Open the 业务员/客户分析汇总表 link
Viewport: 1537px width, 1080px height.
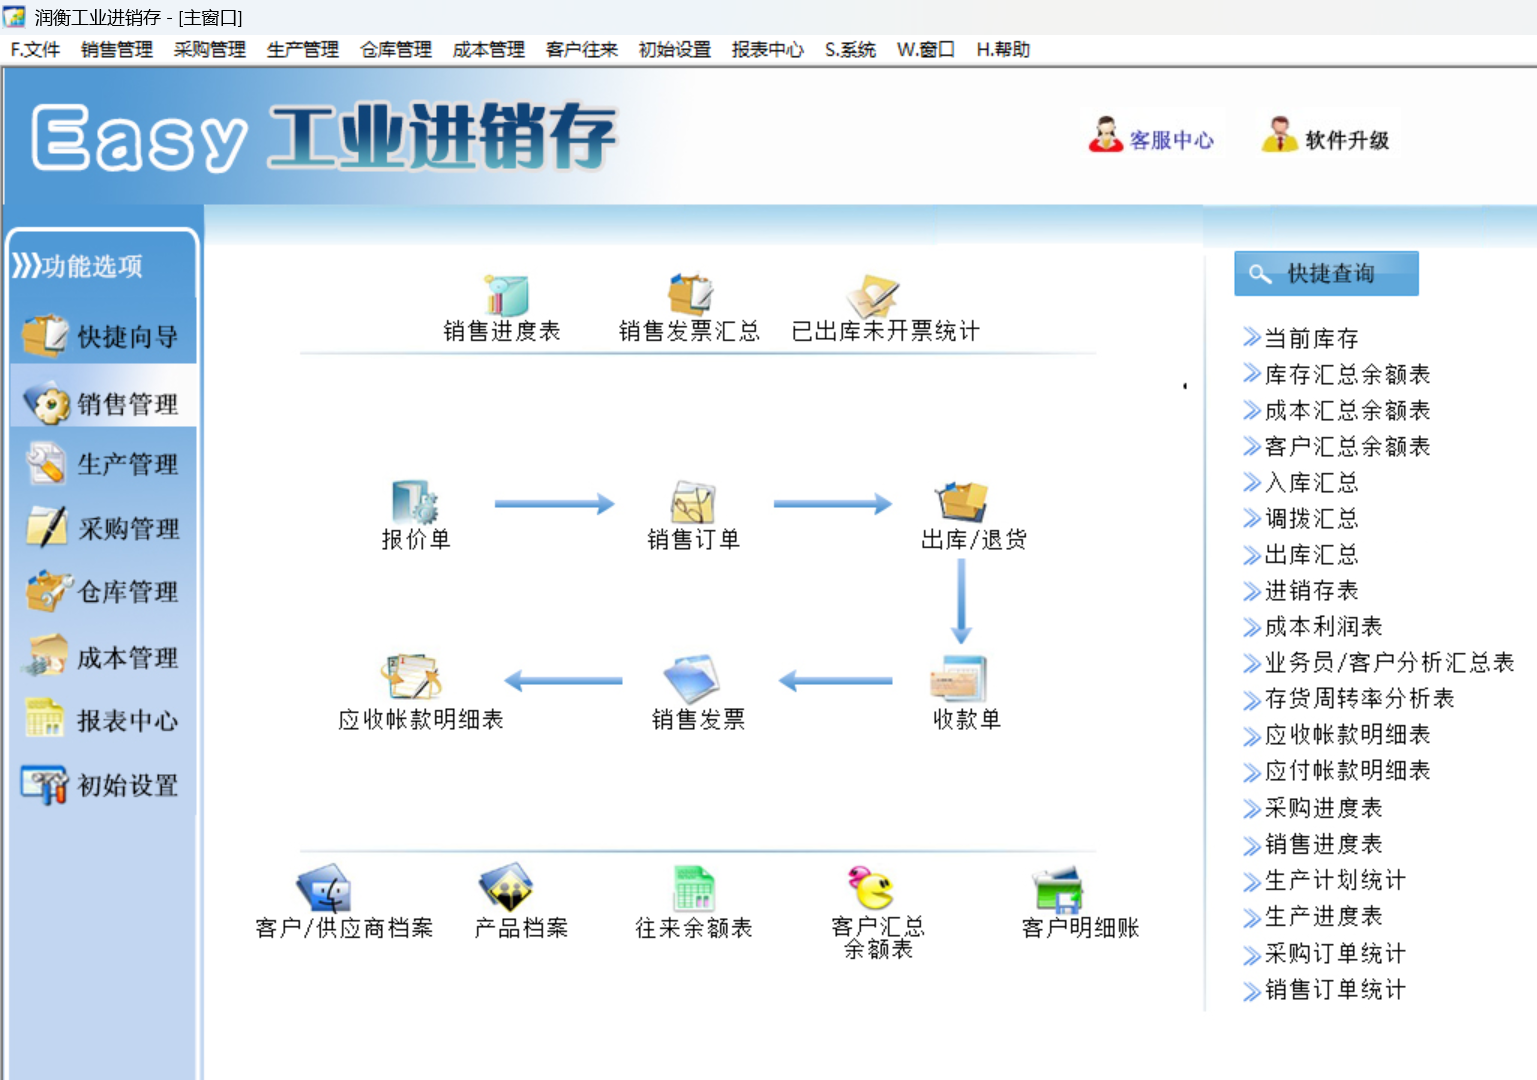pos(1379,662)
